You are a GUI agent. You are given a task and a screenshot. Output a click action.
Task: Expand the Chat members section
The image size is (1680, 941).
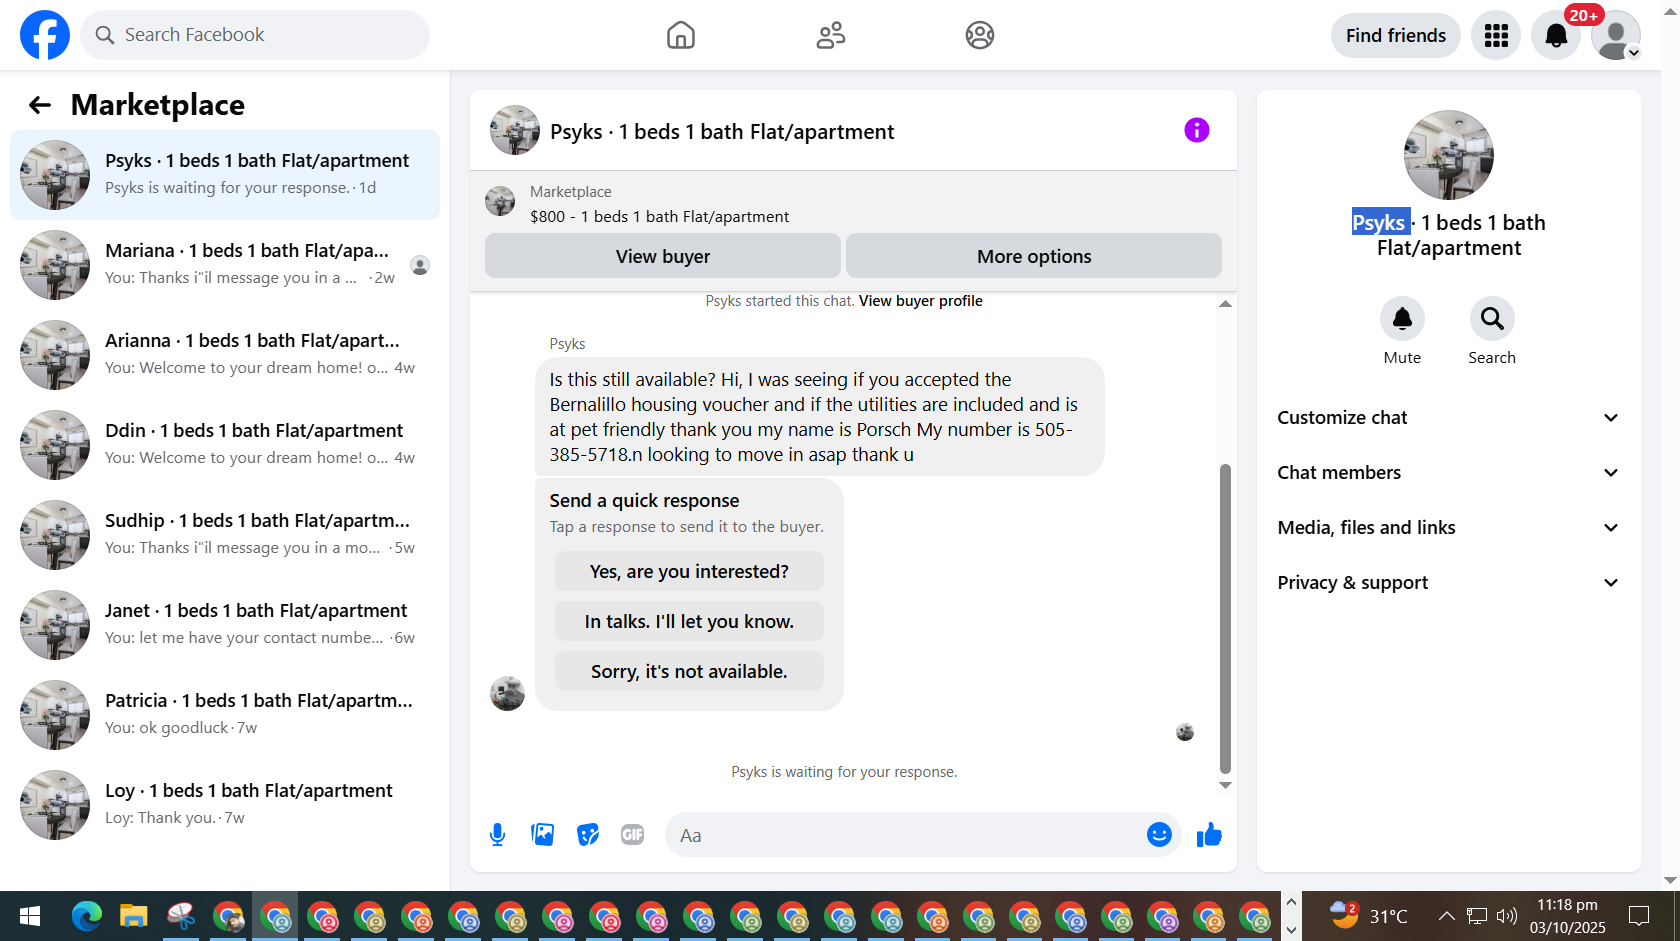click(1449, 473)
